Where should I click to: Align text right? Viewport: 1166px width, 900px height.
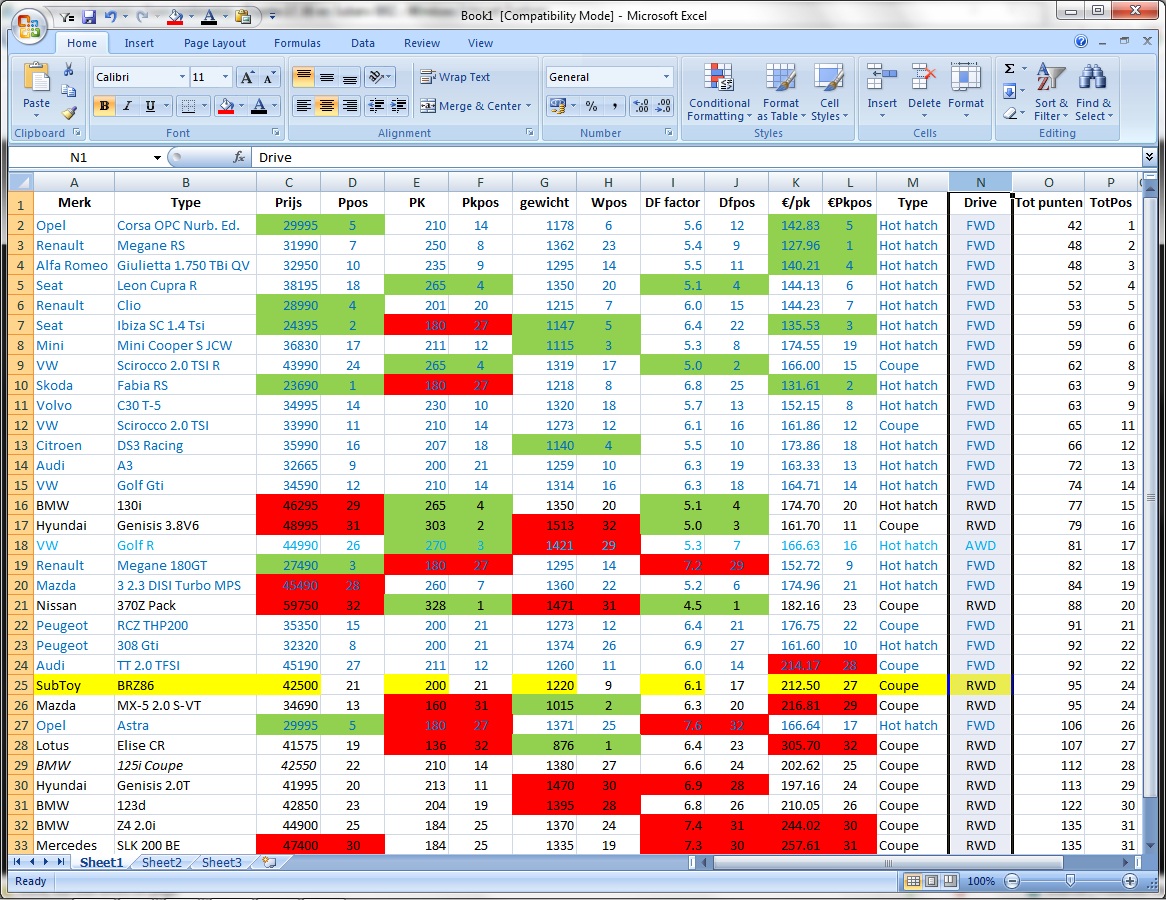tap(350, 106)
